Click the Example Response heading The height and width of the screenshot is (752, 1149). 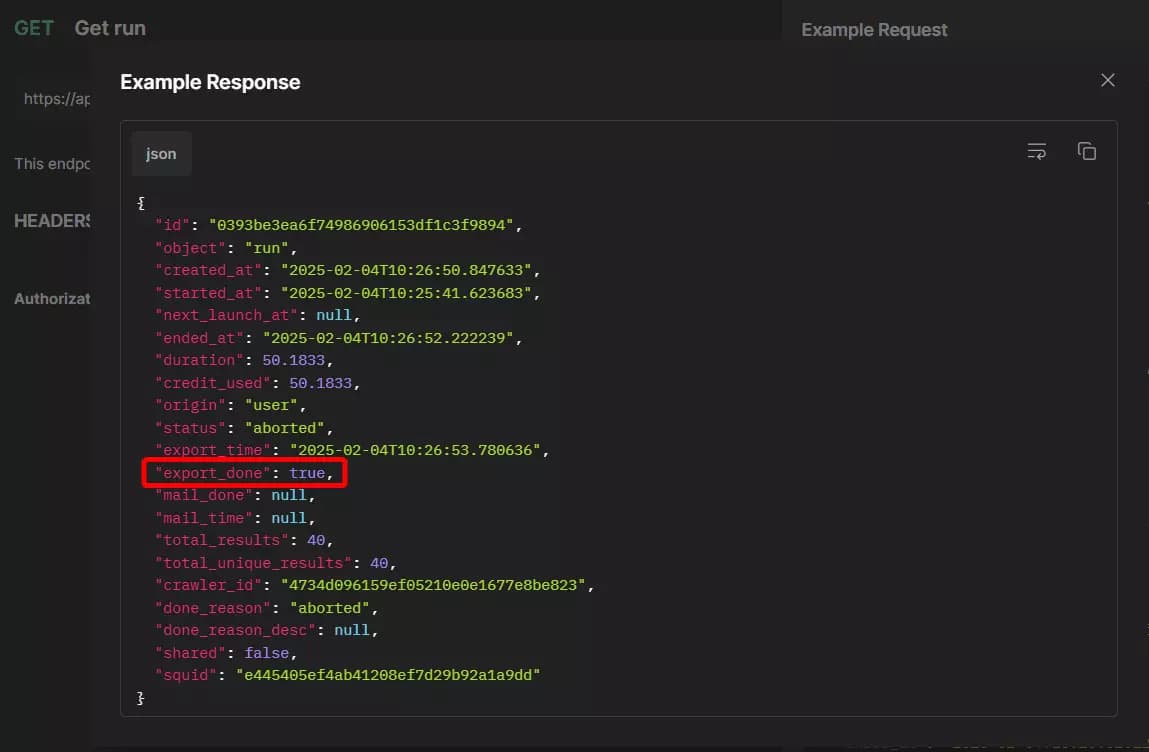pos(210,82)
